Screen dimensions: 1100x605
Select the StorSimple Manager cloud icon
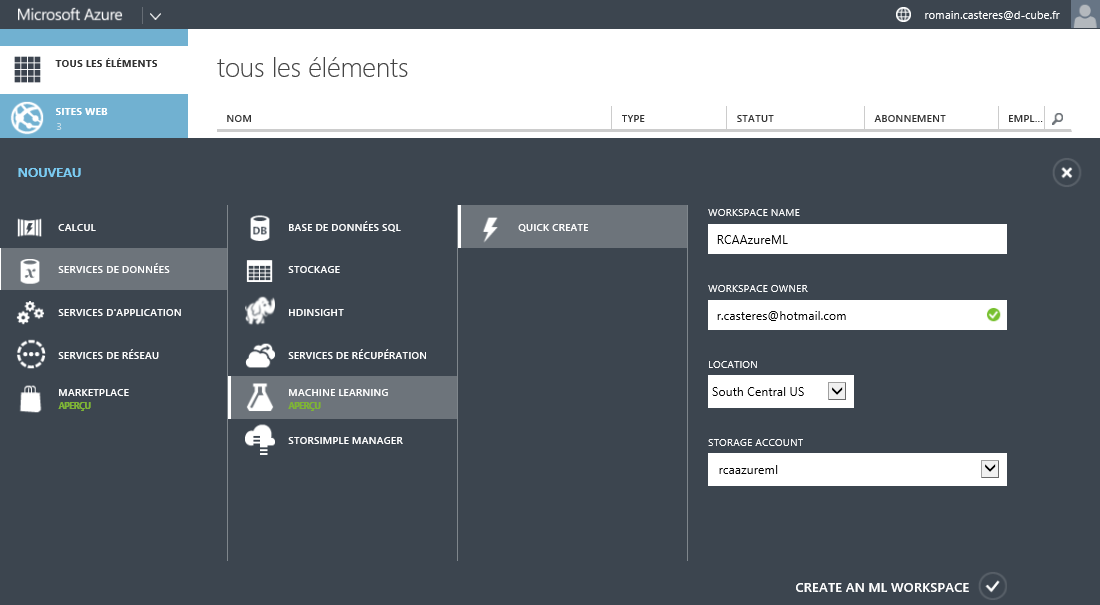[260, 440]
